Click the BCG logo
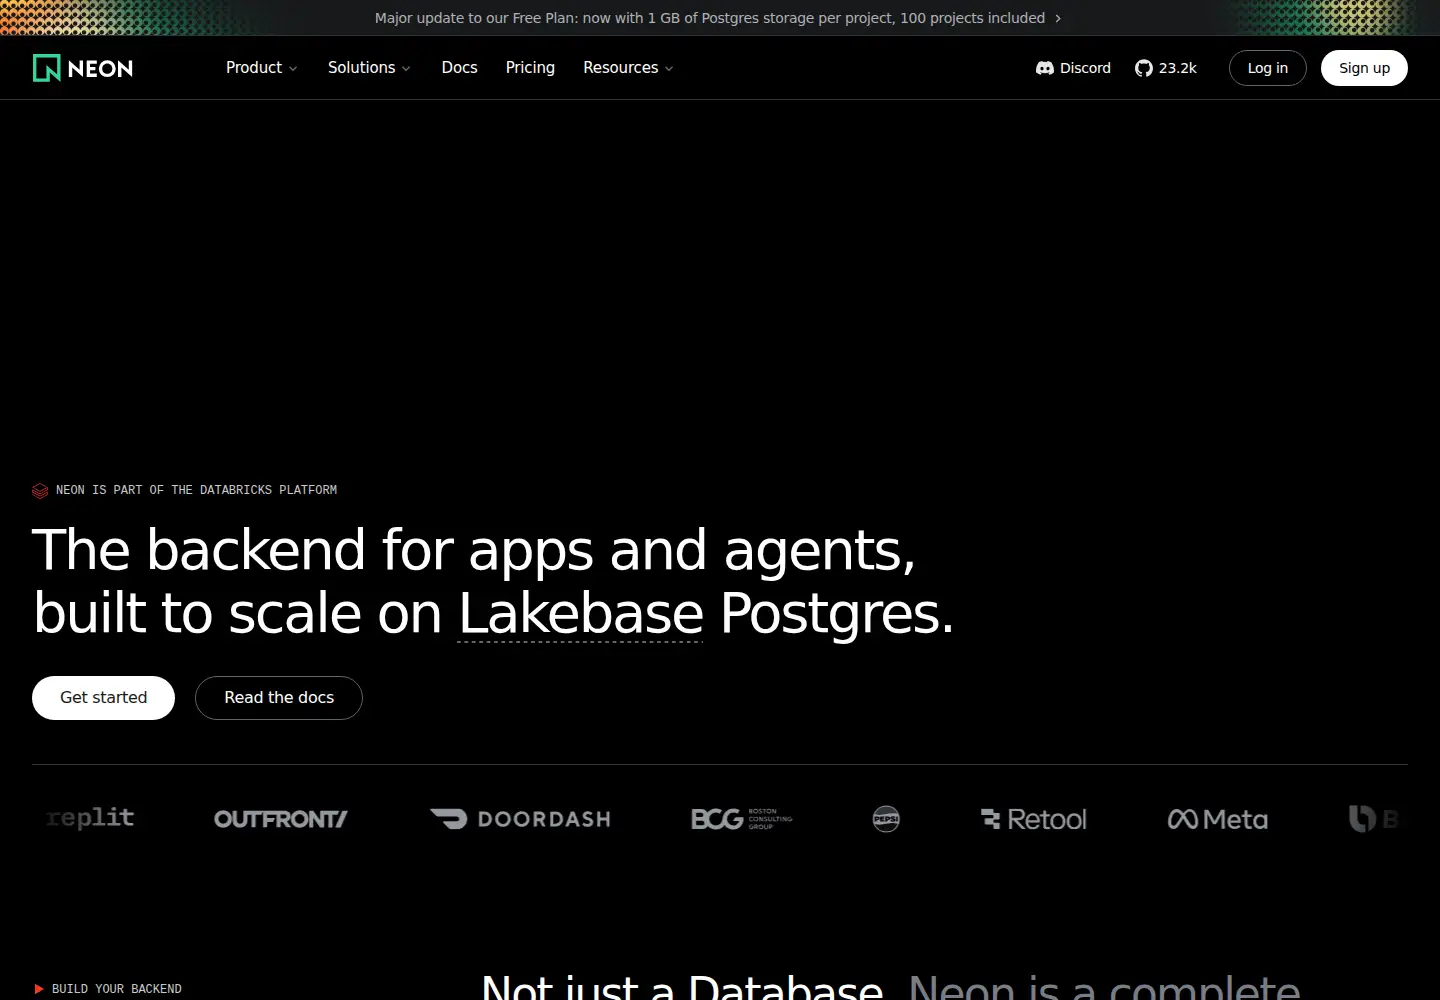Image resolution: width=1440 pixels, height=1000 pixels. click(741, 819)
